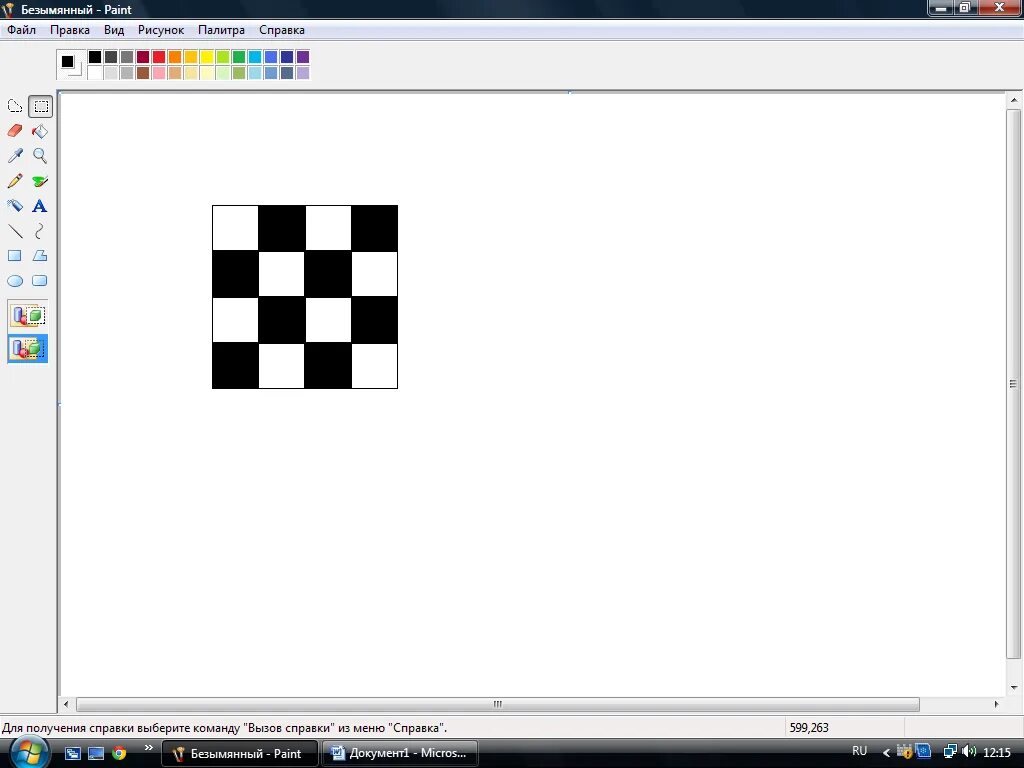Click the RU language indicator
Image resolution: width=1024 pixels, height=768 pixels.
pos(859,751)
